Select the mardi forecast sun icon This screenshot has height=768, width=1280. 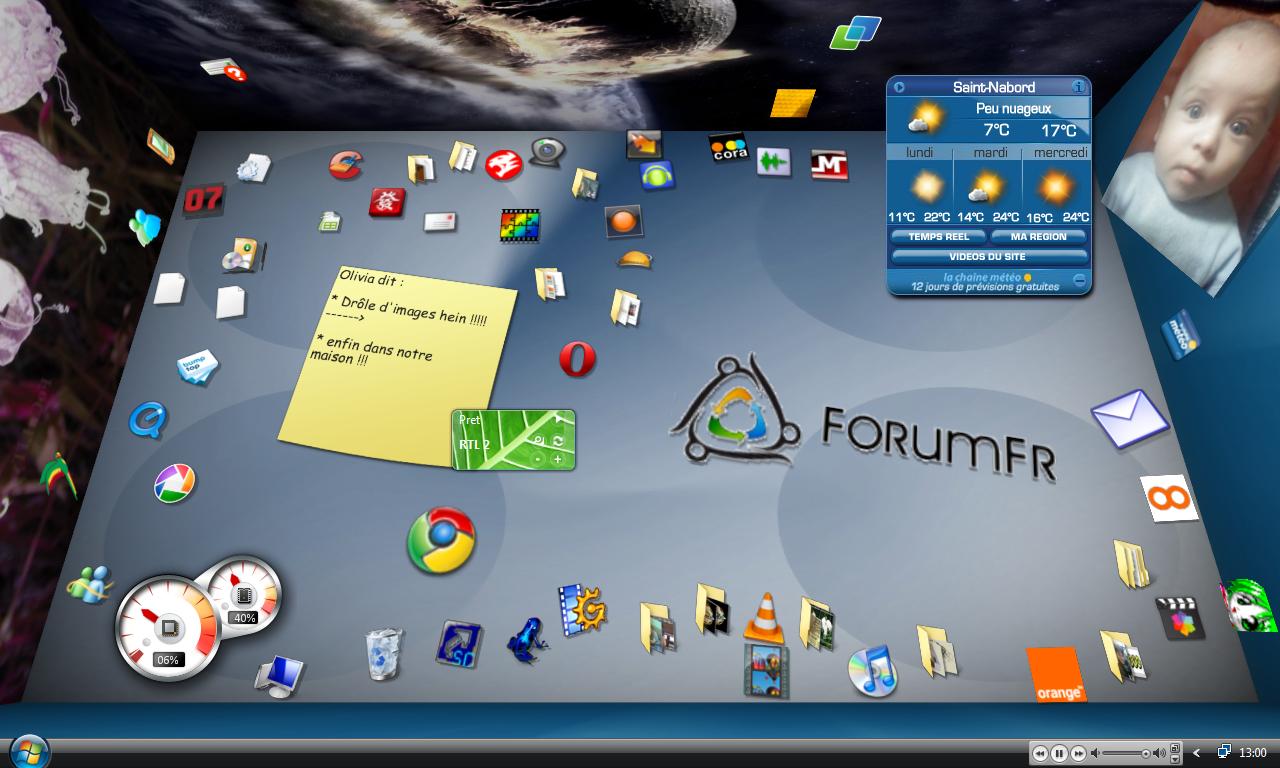coord(987,188)
